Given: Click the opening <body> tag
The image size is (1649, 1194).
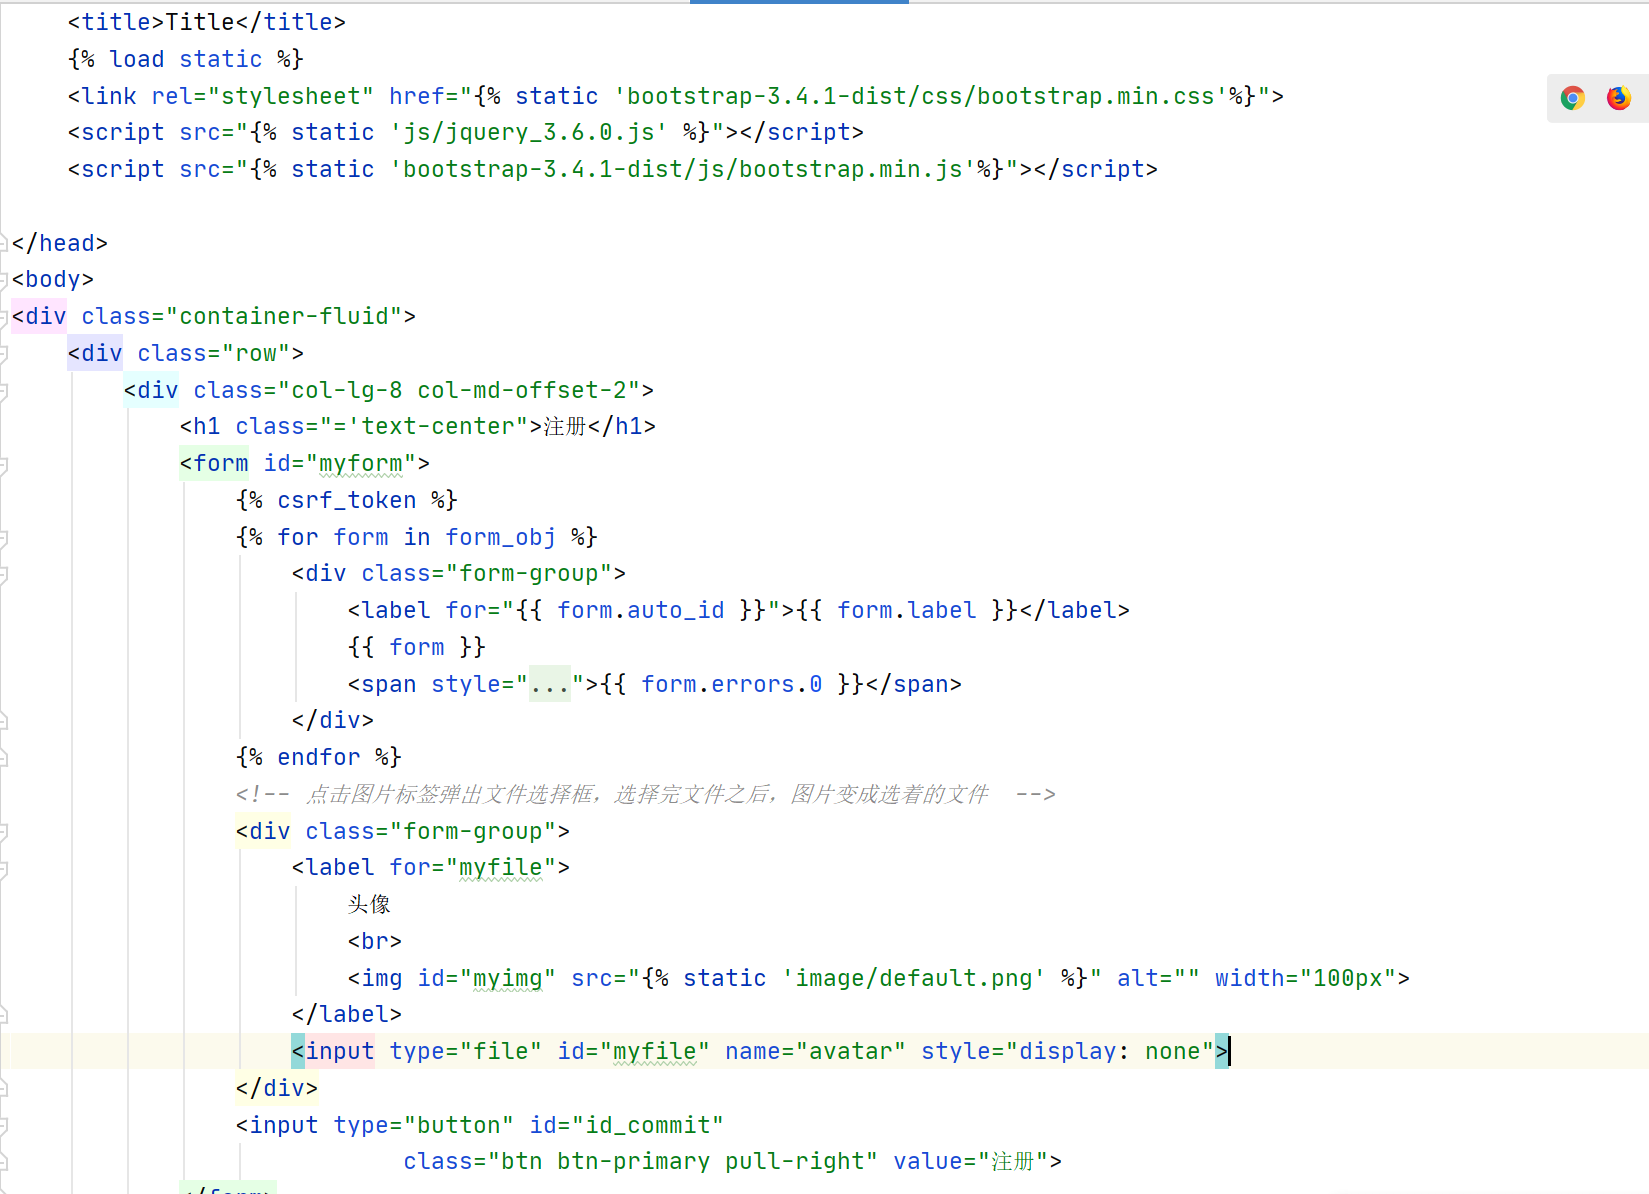Looking at the screenshot, I should 53,279.
